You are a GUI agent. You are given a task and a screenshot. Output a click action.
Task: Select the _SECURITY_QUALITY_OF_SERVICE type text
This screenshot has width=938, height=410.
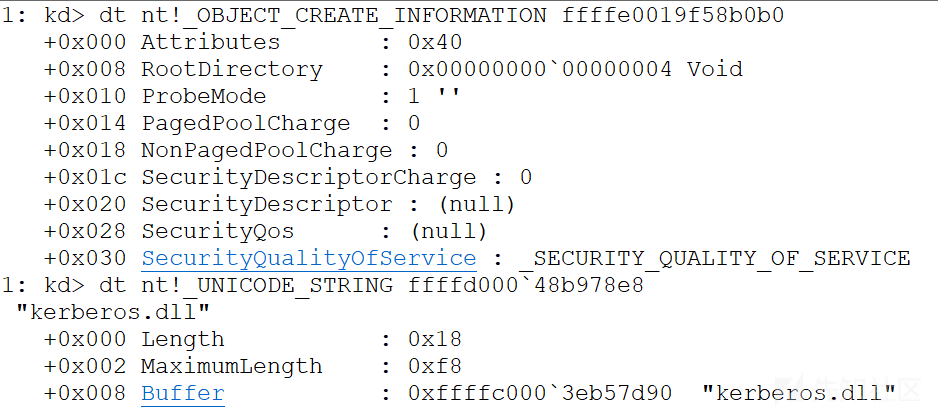coord(720,259)
